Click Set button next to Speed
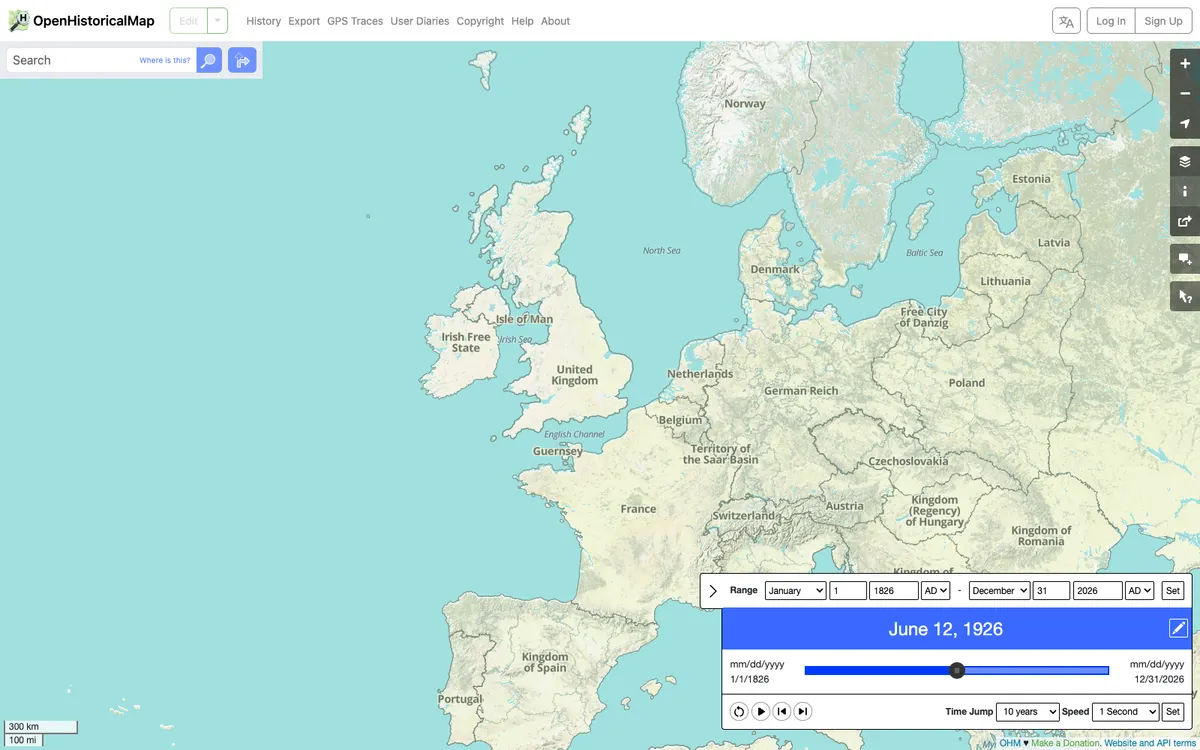This screenshot has width=1200, height=750. tap(1172, 712)
